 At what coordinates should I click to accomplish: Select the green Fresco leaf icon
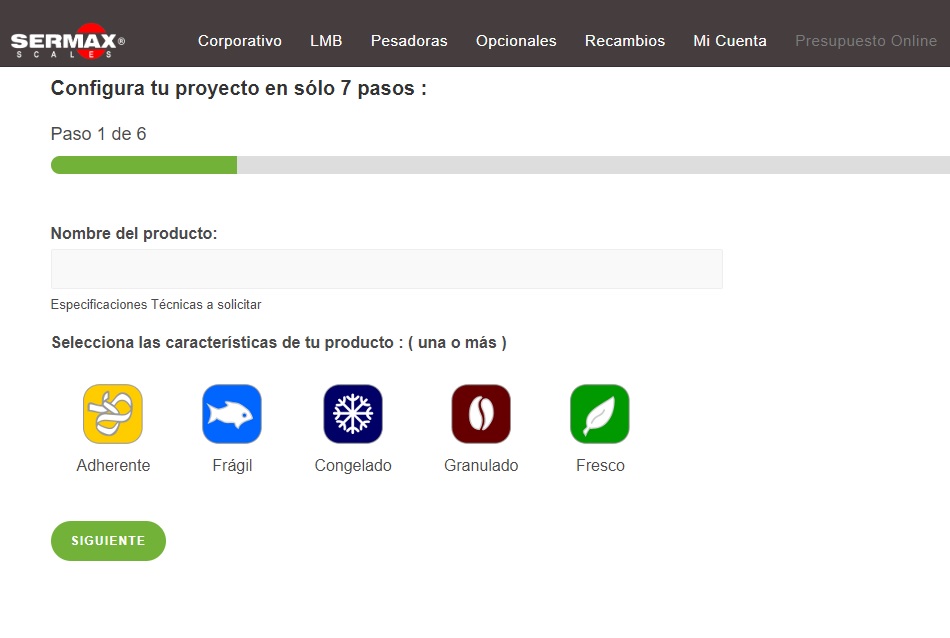point(600,414)
